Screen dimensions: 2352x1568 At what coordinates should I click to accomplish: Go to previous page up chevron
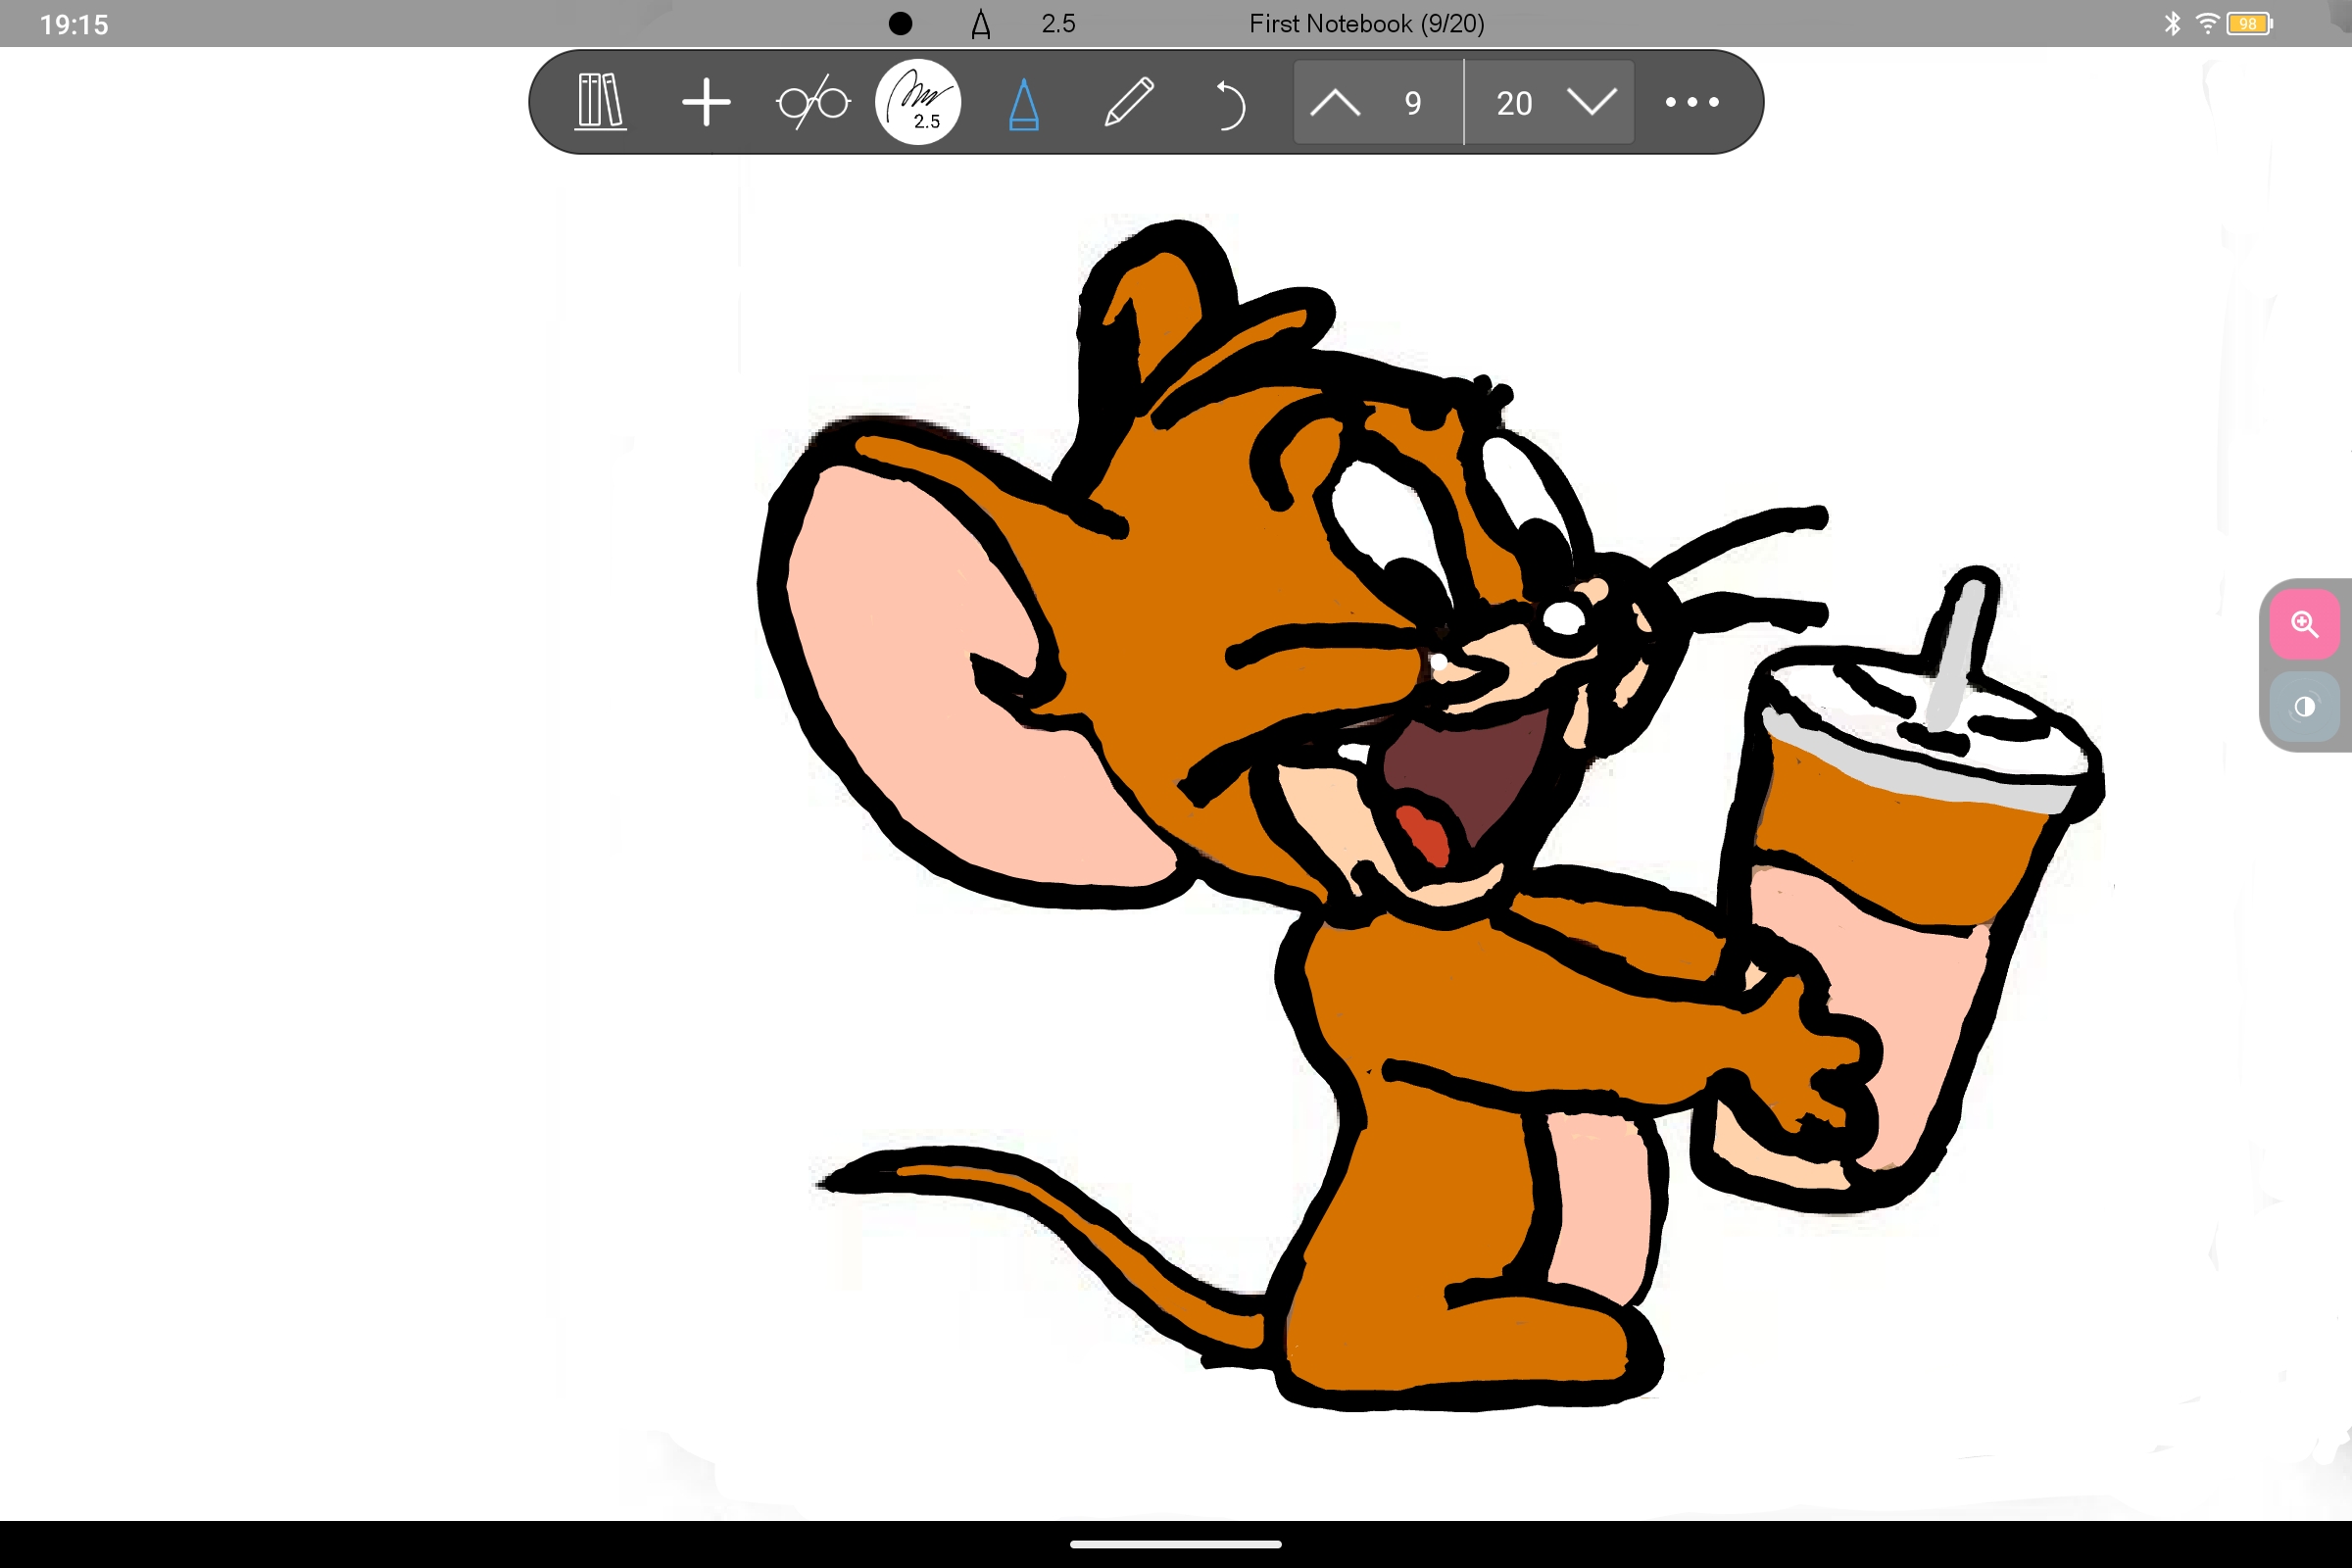(x=1335, y=102)
